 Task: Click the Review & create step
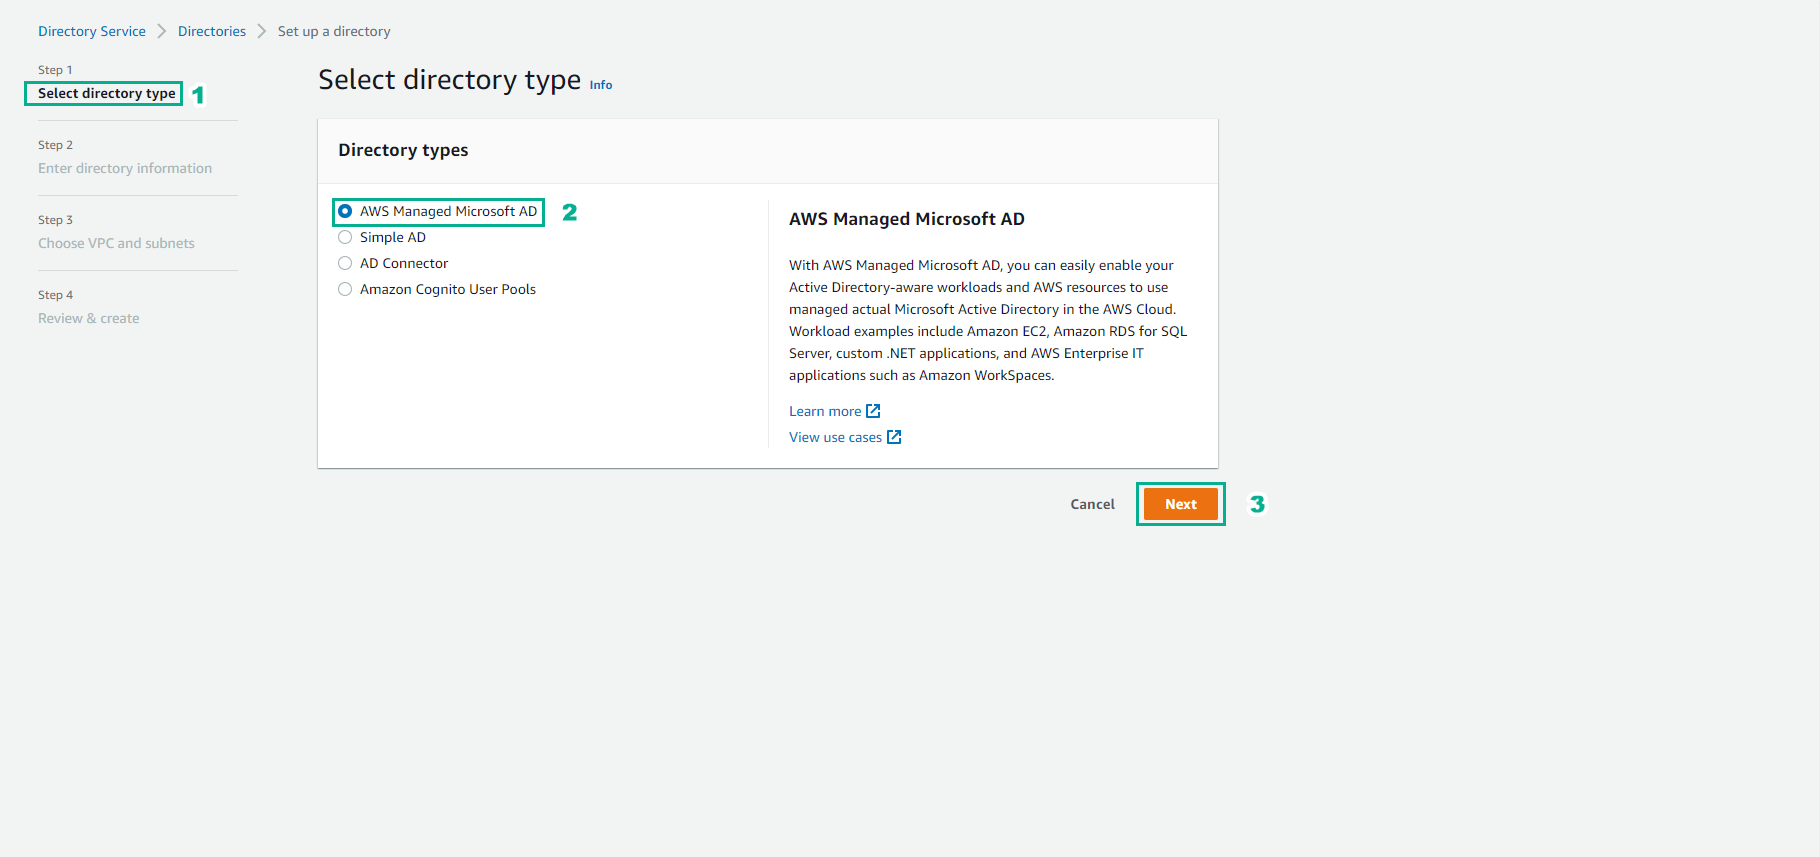coord(89,318)
